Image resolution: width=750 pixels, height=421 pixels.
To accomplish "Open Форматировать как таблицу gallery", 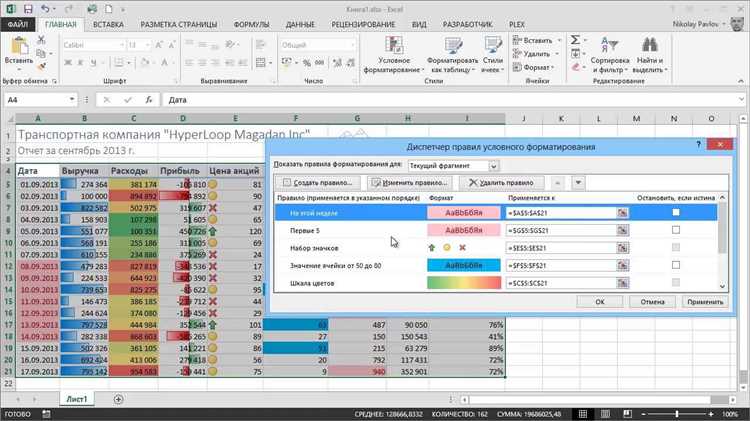I will pyautogui.click(x=452, y=55).
